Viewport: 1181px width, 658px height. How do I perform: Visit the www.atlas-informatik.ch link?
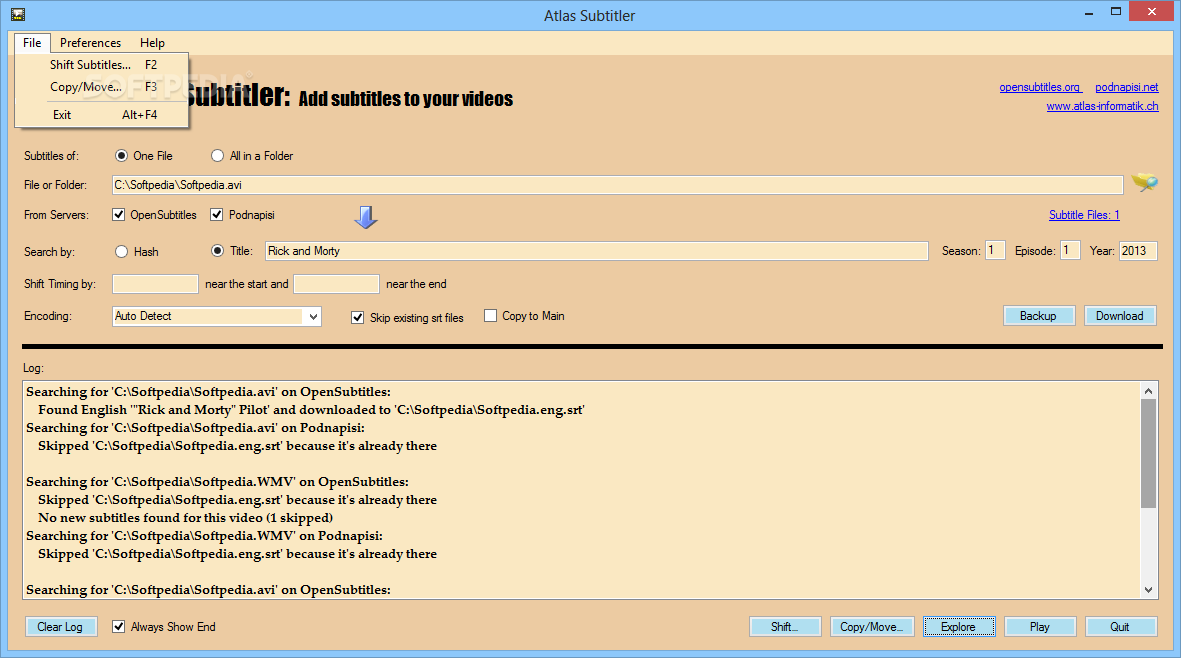(x=1103, y=106)
